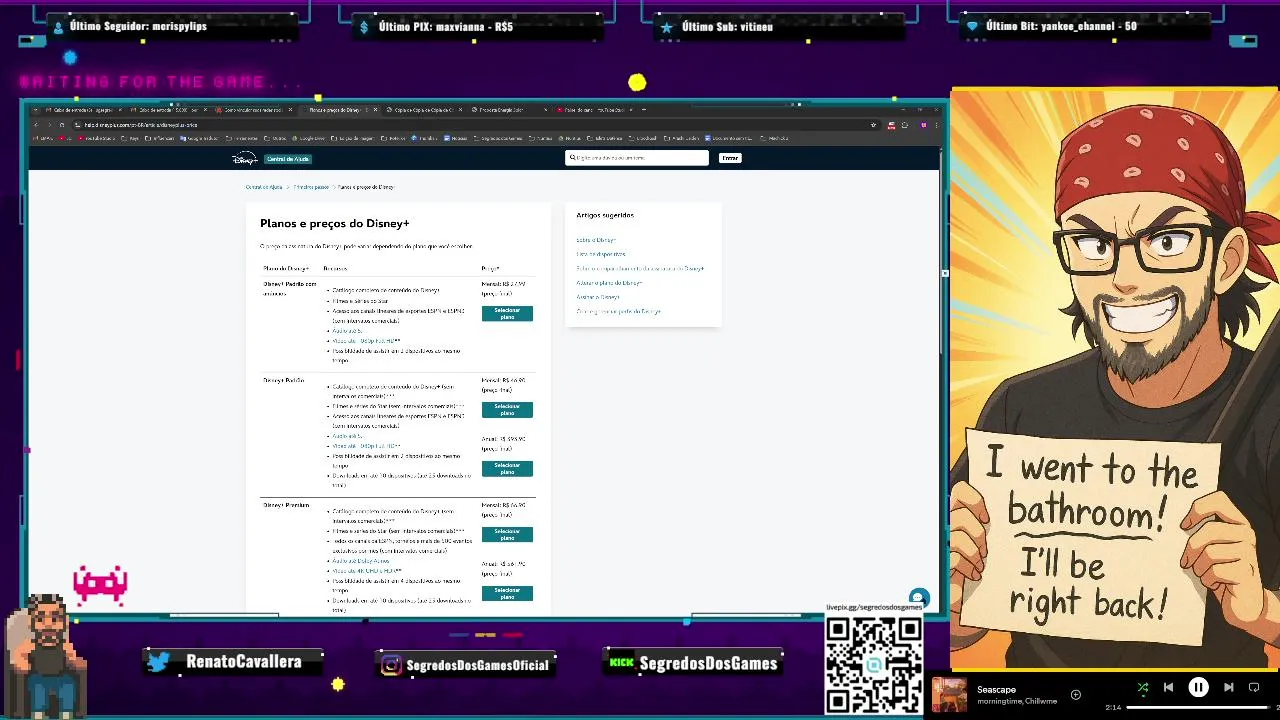Open Lista de dispositivos suggested article
1280x720 pixels.
(601, 254)
